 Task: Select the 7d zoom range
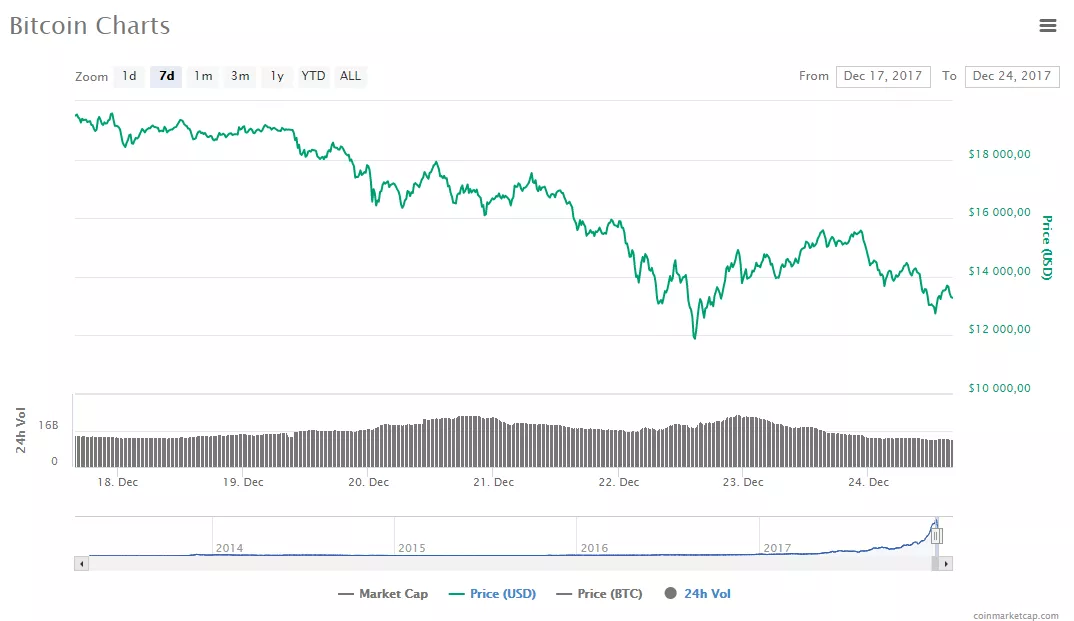[166, 76]
